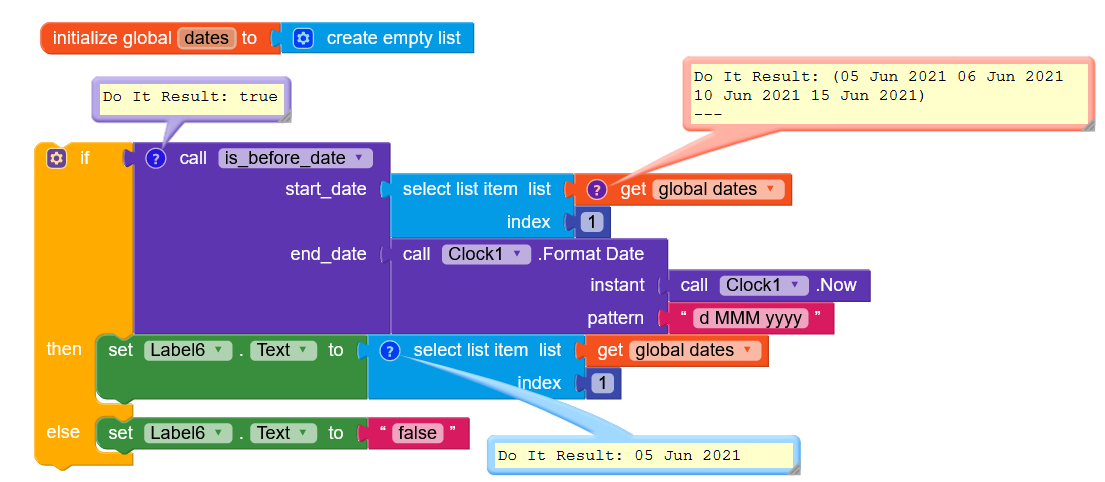Click resize handle of 05 Jun 2021 bubble
The height and width of the screenshot is (482, 1105).
click(x=794, y=469)
